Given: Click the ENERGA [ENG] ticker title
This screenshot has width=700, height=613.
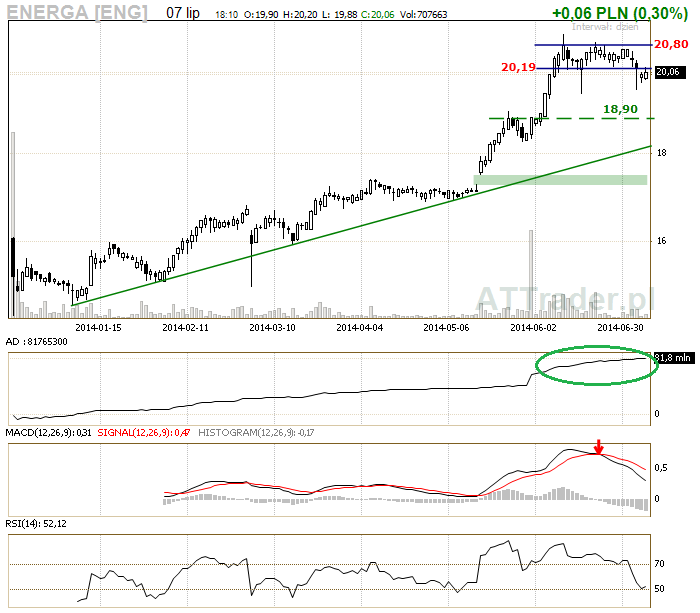Looking at the screenshot, I should (77, 12).
